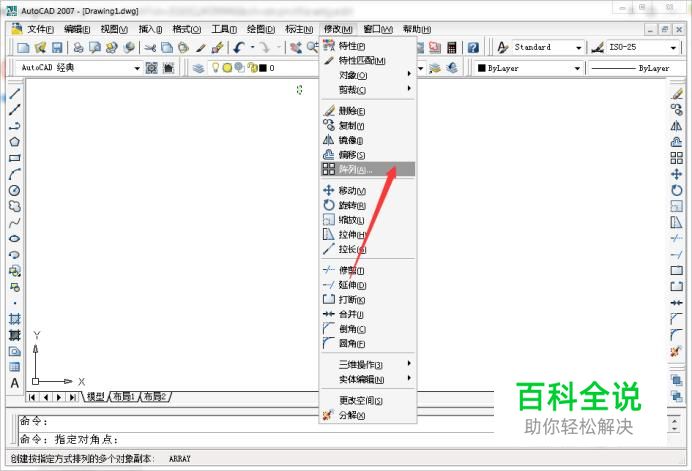Image resolution: width=692 pixels, height=471 pixels.
Task: Select the Revision Cloud tool
Action: 15,207
